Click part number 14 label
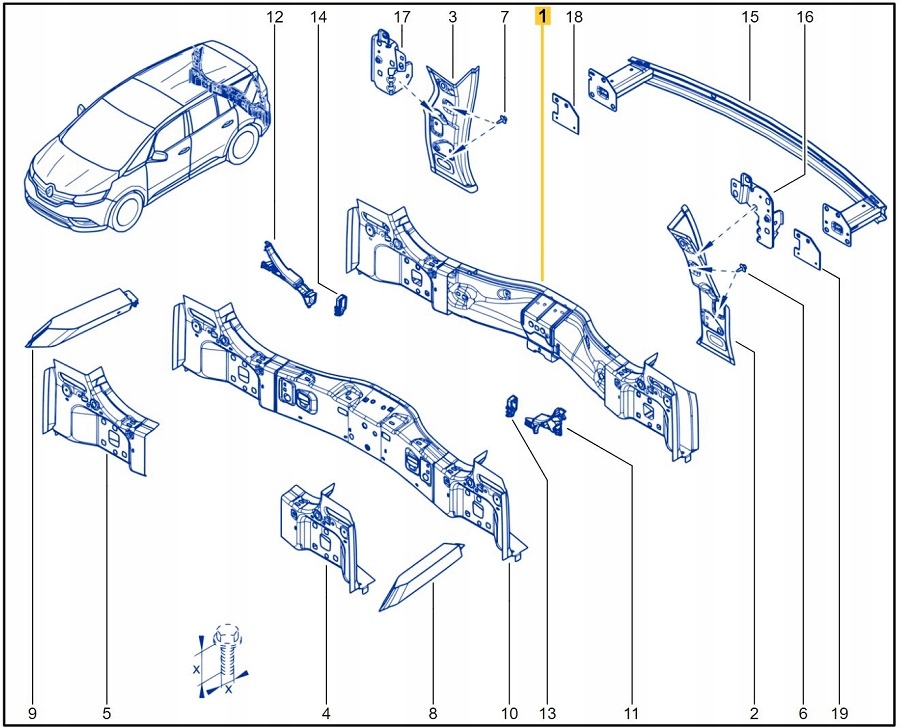 tap(319, 17)
